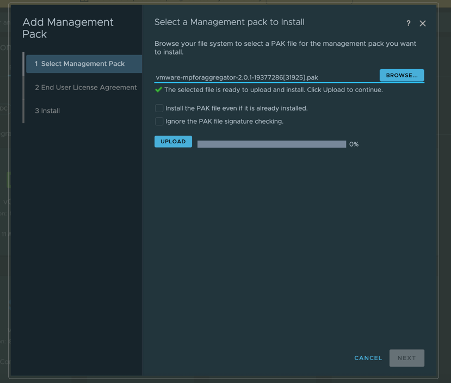Click the greyed-out Next button
451x383 pixels.
[407, 358]
